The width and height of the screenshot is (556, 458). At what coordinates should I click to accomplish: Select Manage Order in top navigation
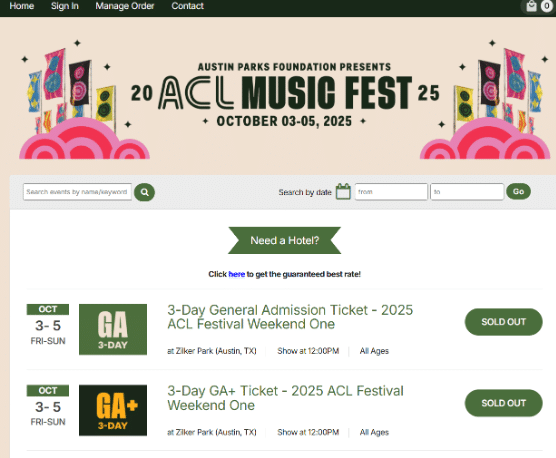(x=125, y=6)
